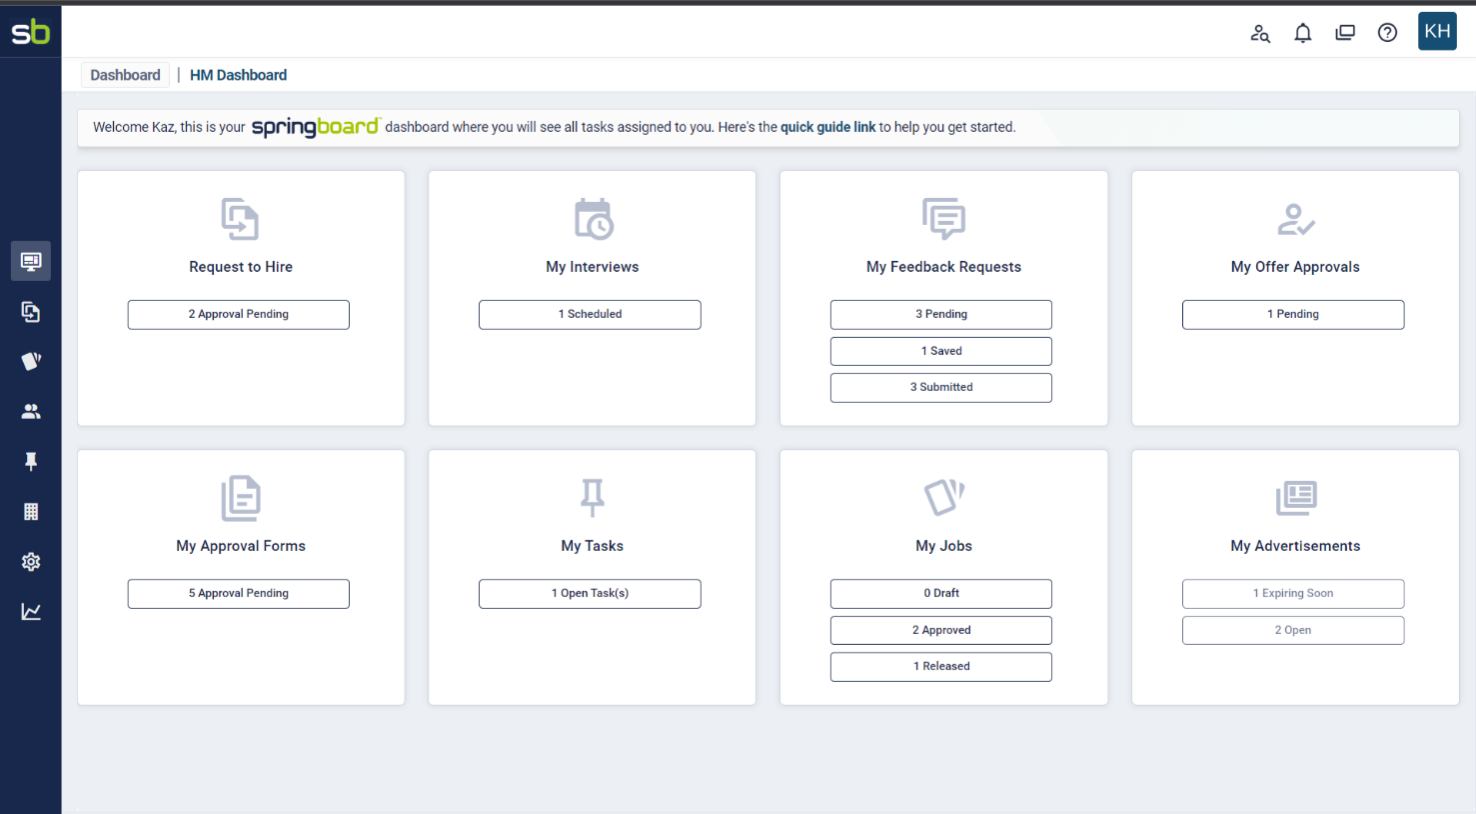The height and width of the screenshot is (814, 1476).
Task: Open the candidate search icon in header
Action: [x=1260, y=33]
